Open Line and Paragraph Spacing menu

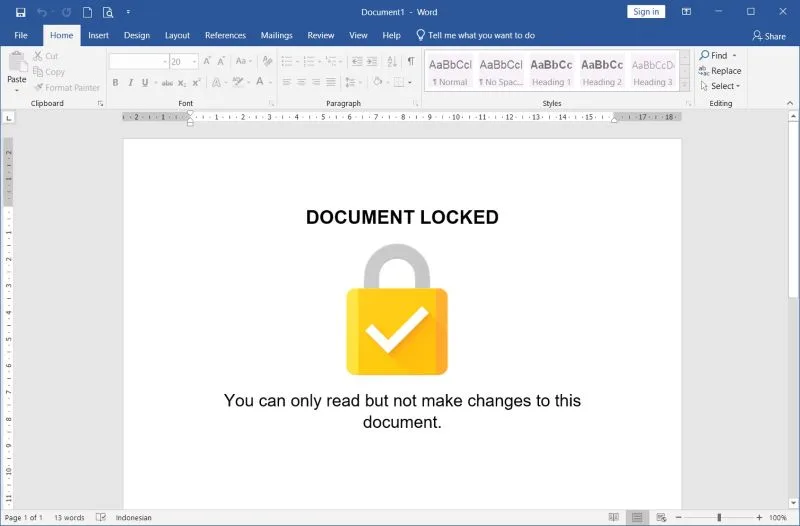click(353, 82)
